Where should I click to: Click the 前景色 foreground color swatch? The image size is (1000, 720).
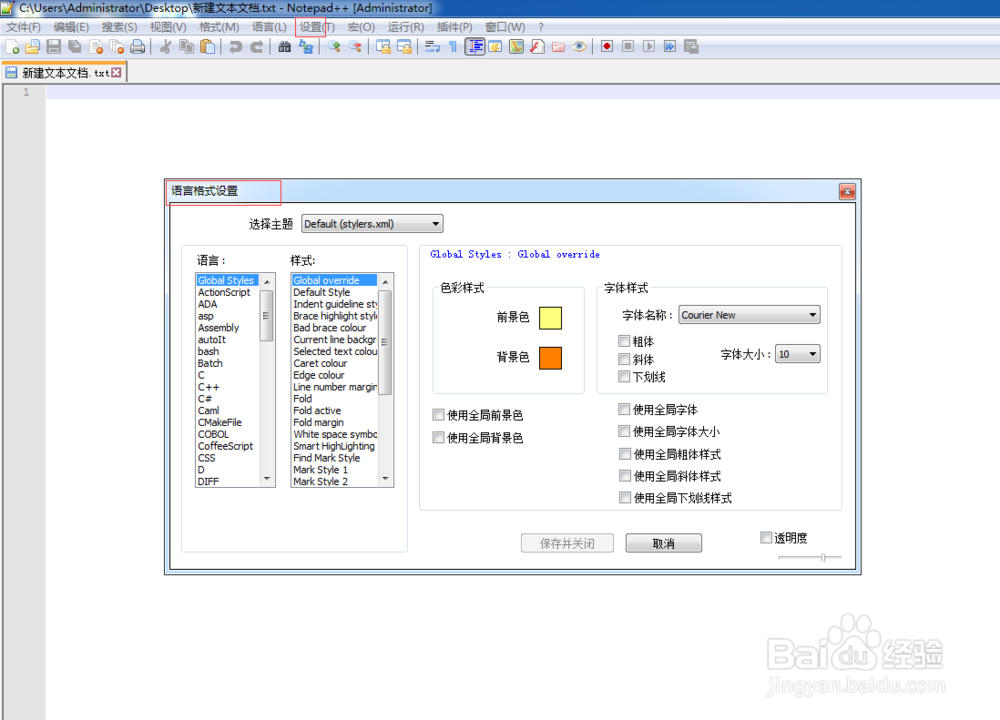coord(549,318)
